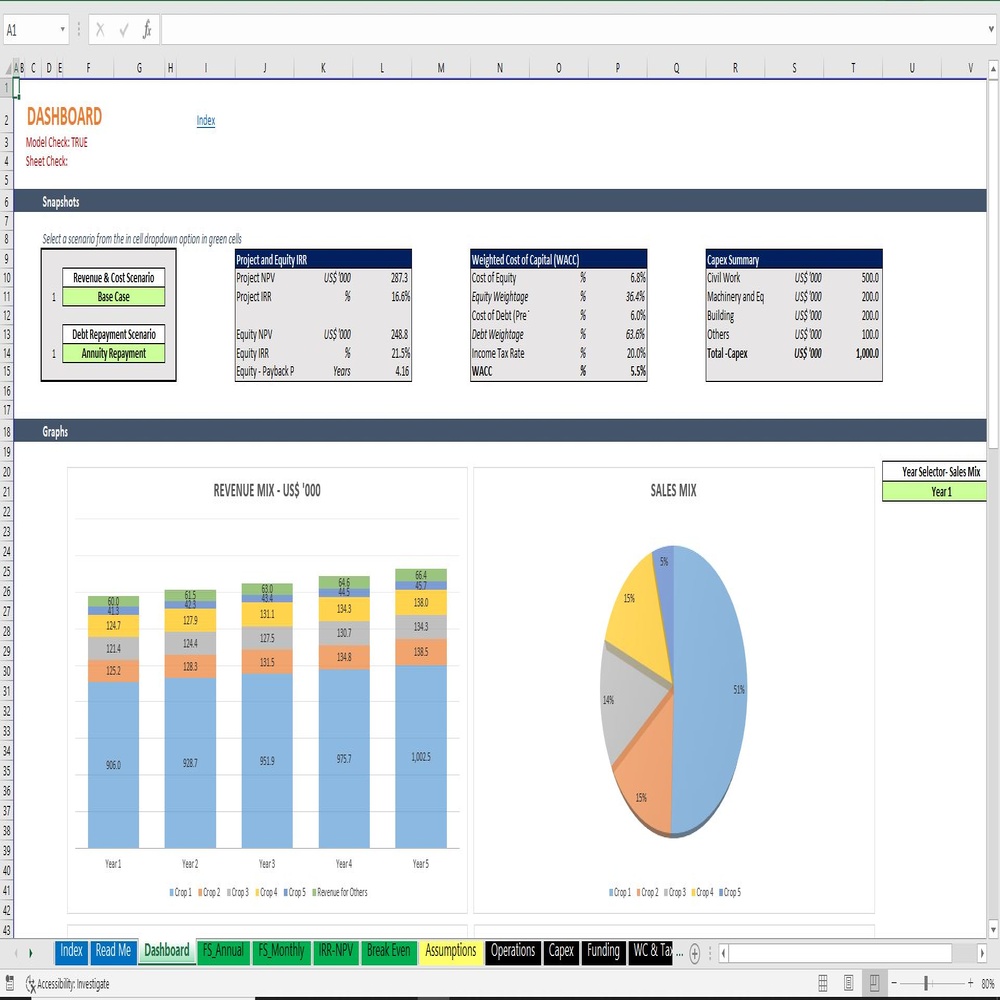Choose the Year 1 sales mix selector cell

point(934,491)
